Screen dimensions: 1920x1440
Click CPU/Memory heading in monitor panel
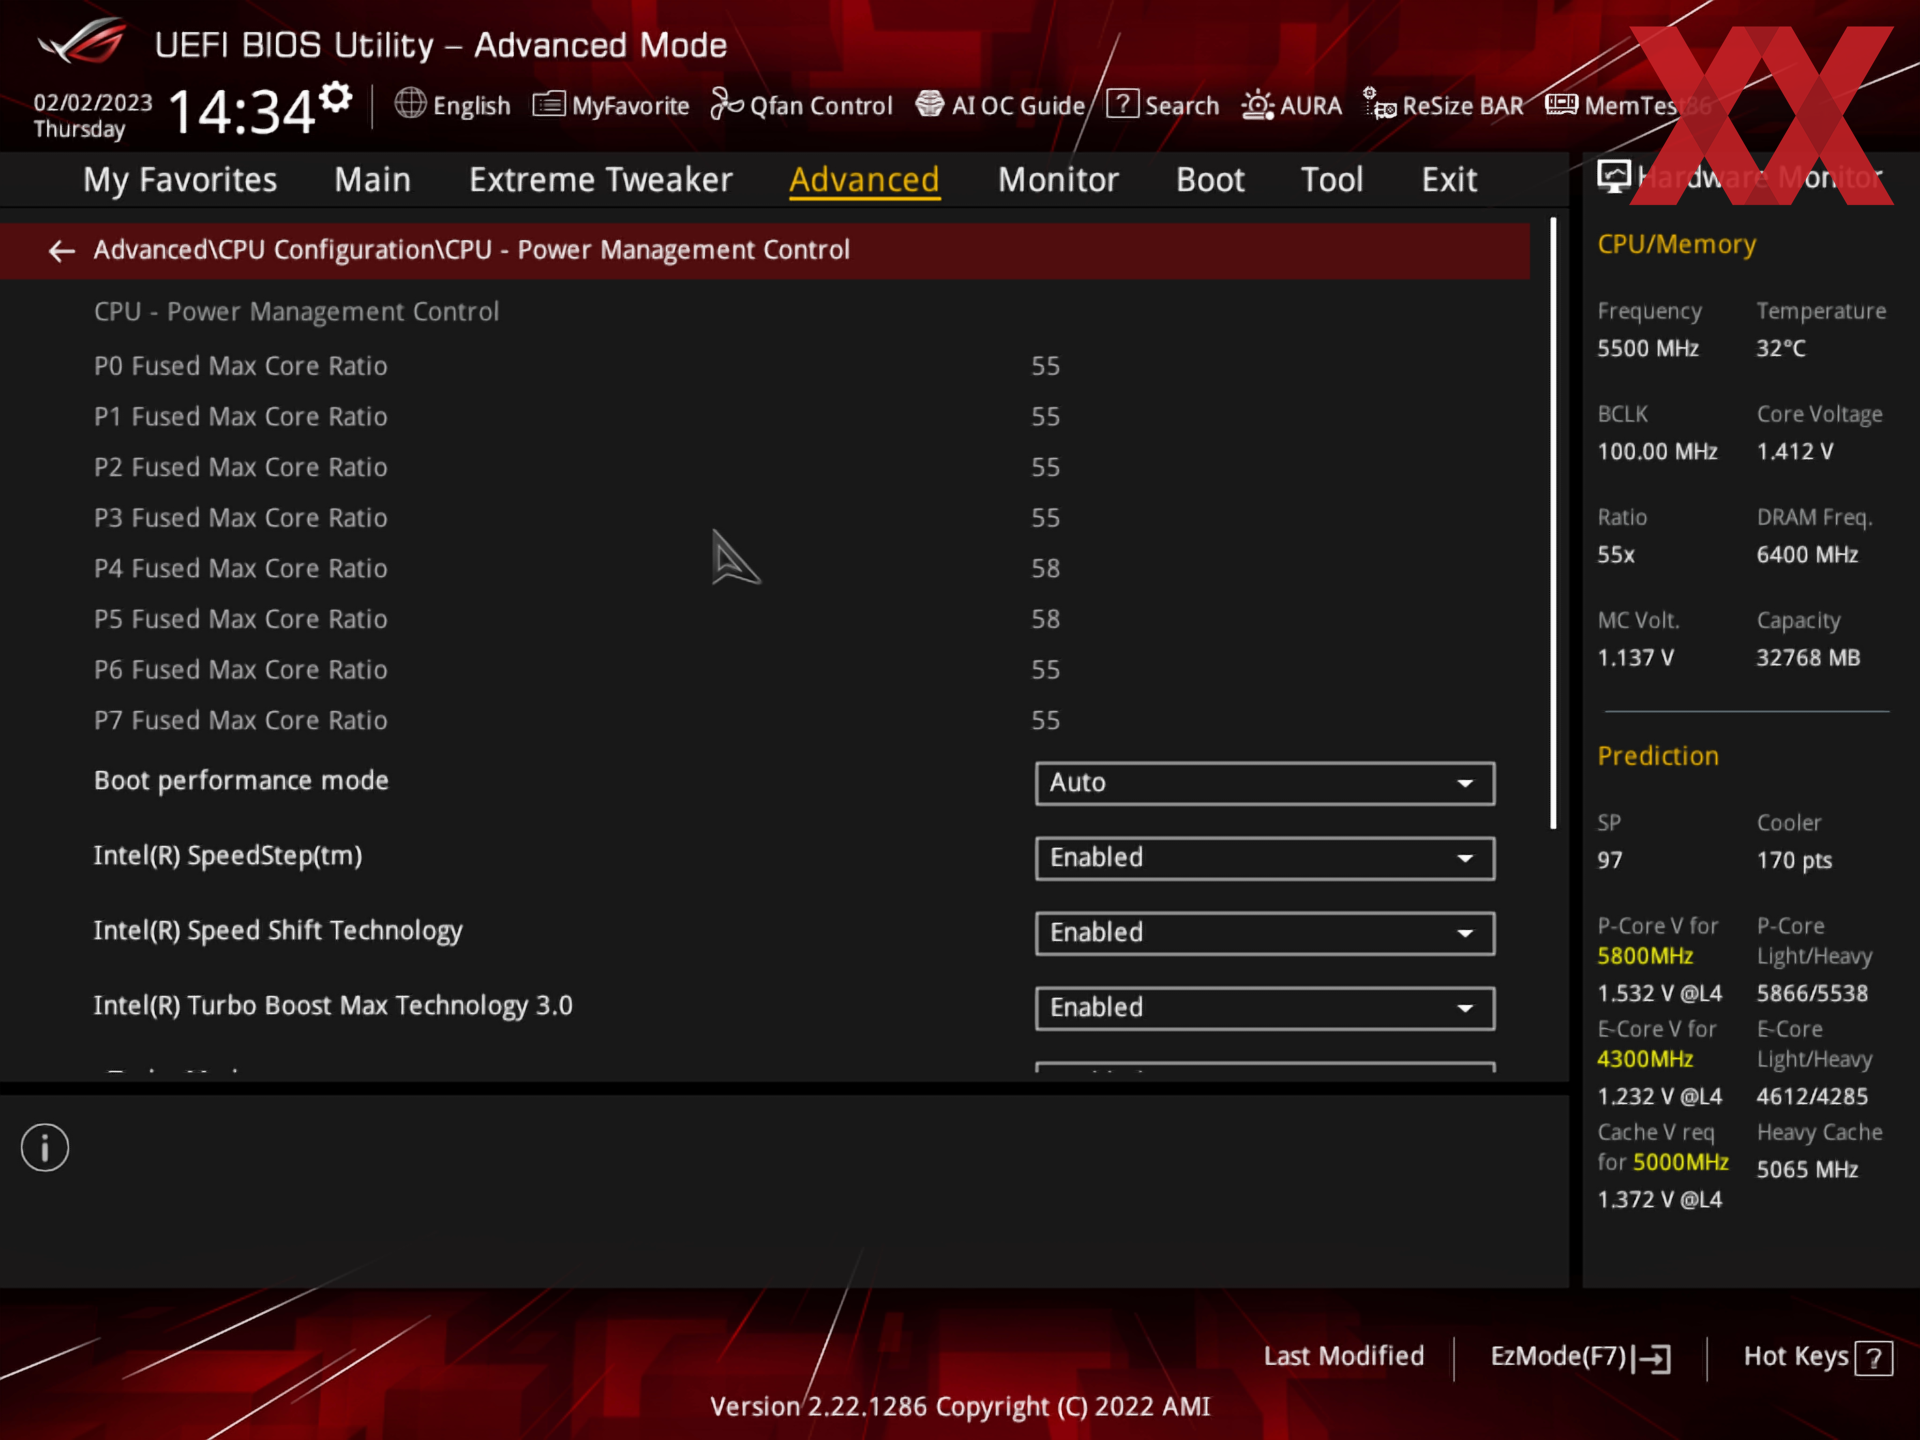1676,245
